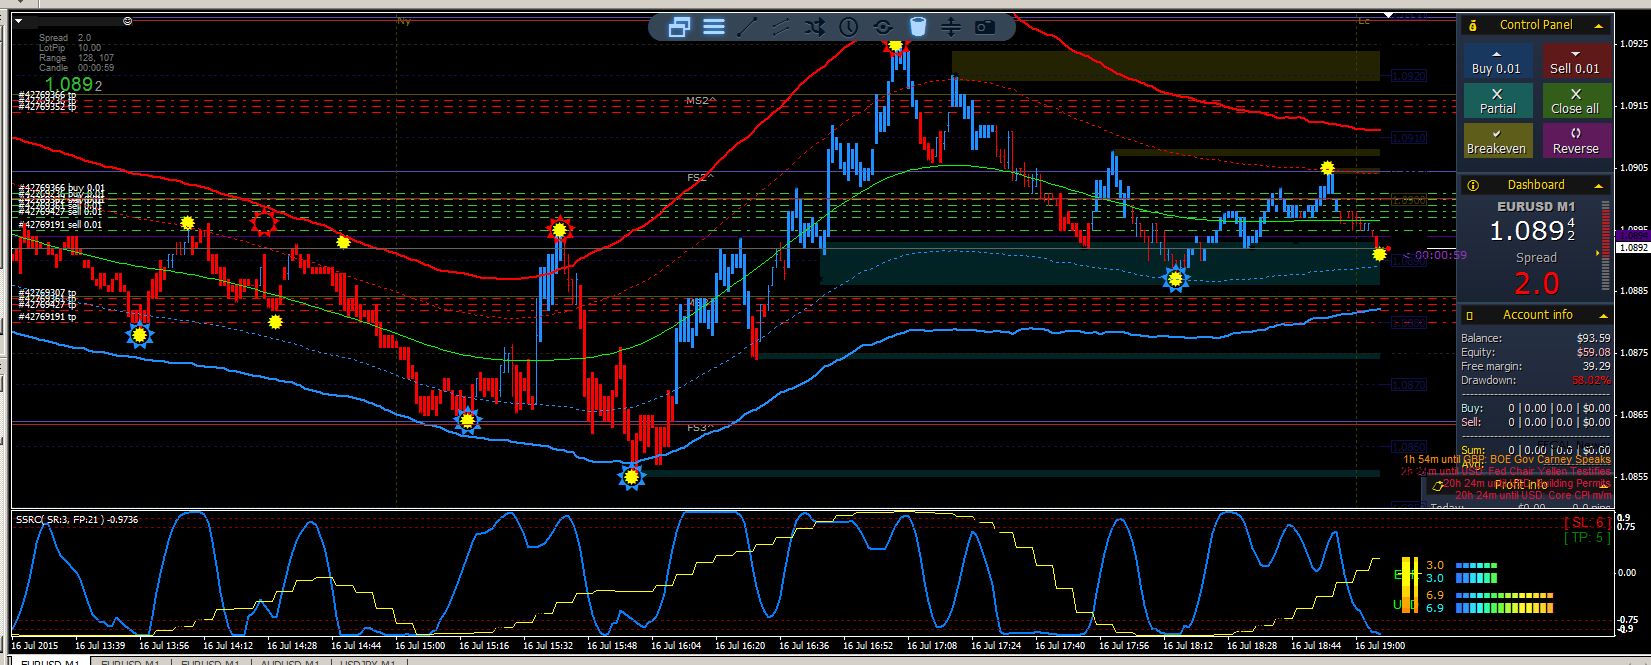This screenshot has height=665, width=1651.
Task: Click the trash bin toolbar icon
Action: coord(918,27)
